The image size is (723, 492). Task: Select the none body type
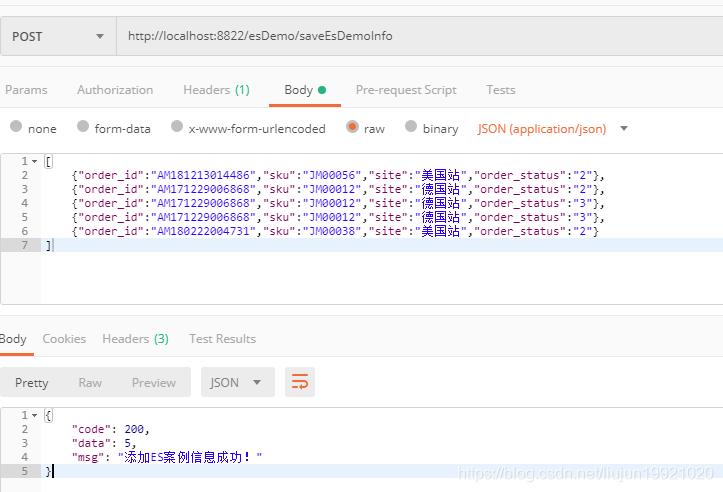[33, 128]
